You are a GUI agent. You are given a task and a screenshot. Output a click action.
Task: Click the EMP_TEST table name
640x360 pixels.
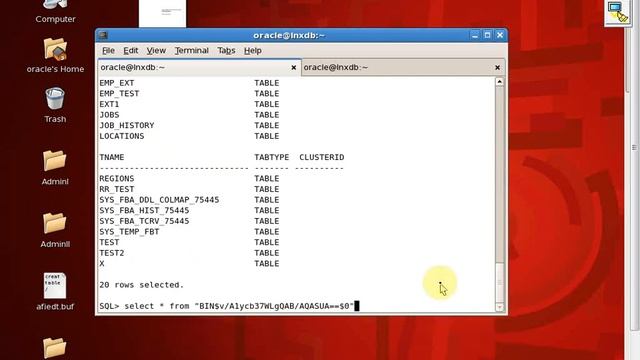(x=119, y=93)
